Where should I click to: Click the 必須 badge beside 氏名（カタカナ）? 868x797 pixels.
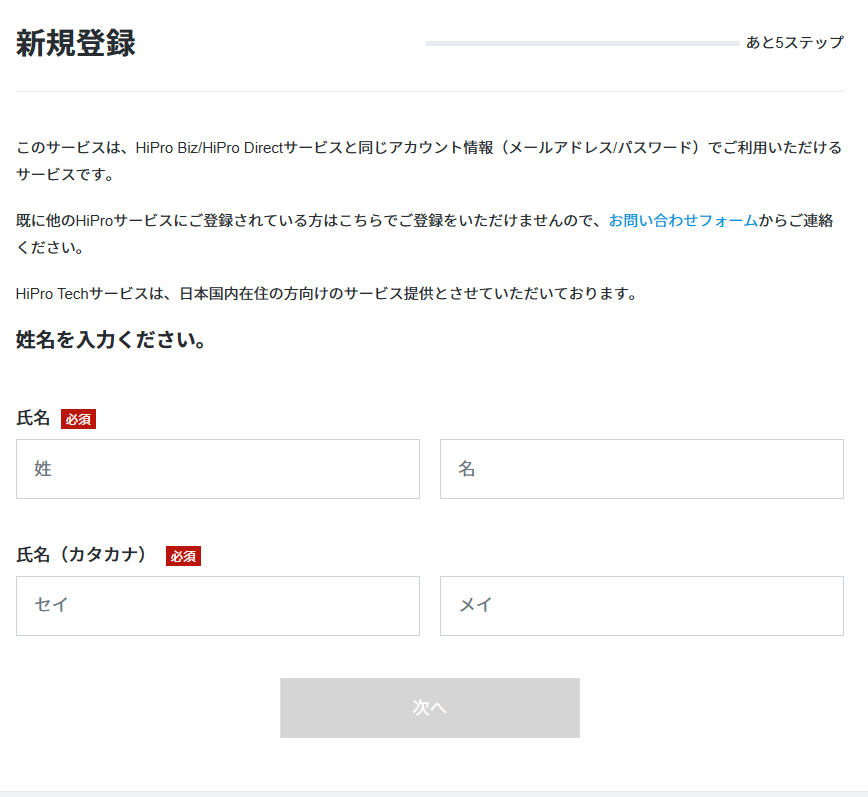pos(183,556)
